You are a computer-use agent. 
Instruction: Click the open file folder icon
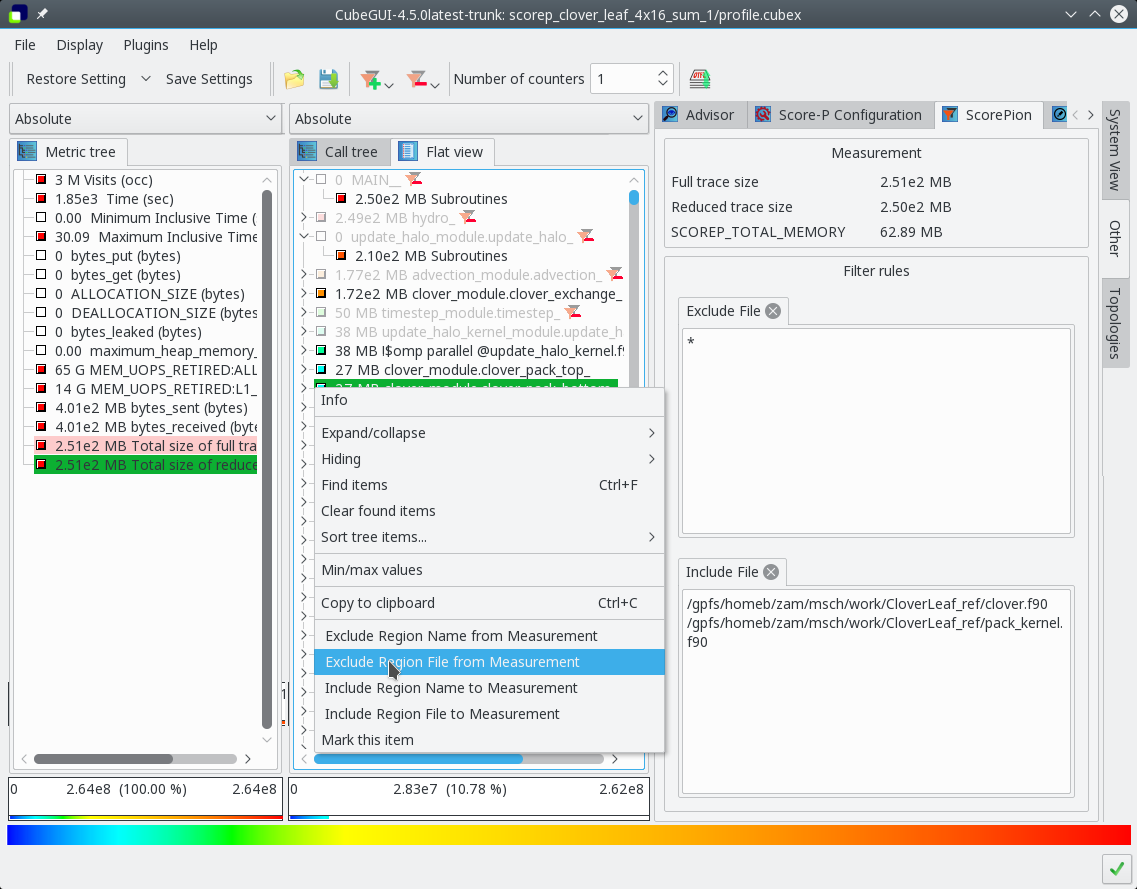pyautogui.click(x=294, y=79)
